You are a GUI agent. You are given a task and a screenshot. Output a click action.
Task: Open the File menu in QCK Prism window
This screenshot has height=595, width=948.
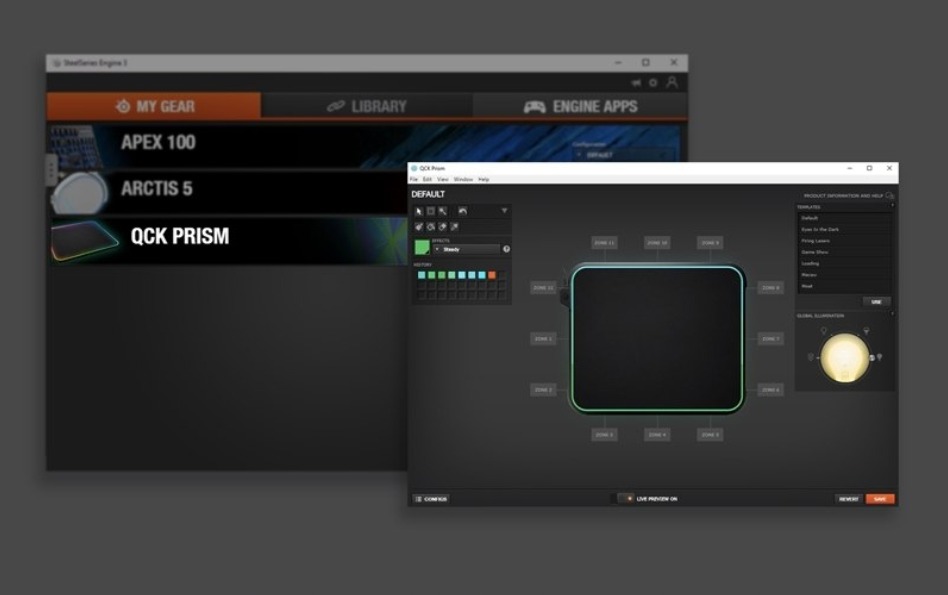414,180
